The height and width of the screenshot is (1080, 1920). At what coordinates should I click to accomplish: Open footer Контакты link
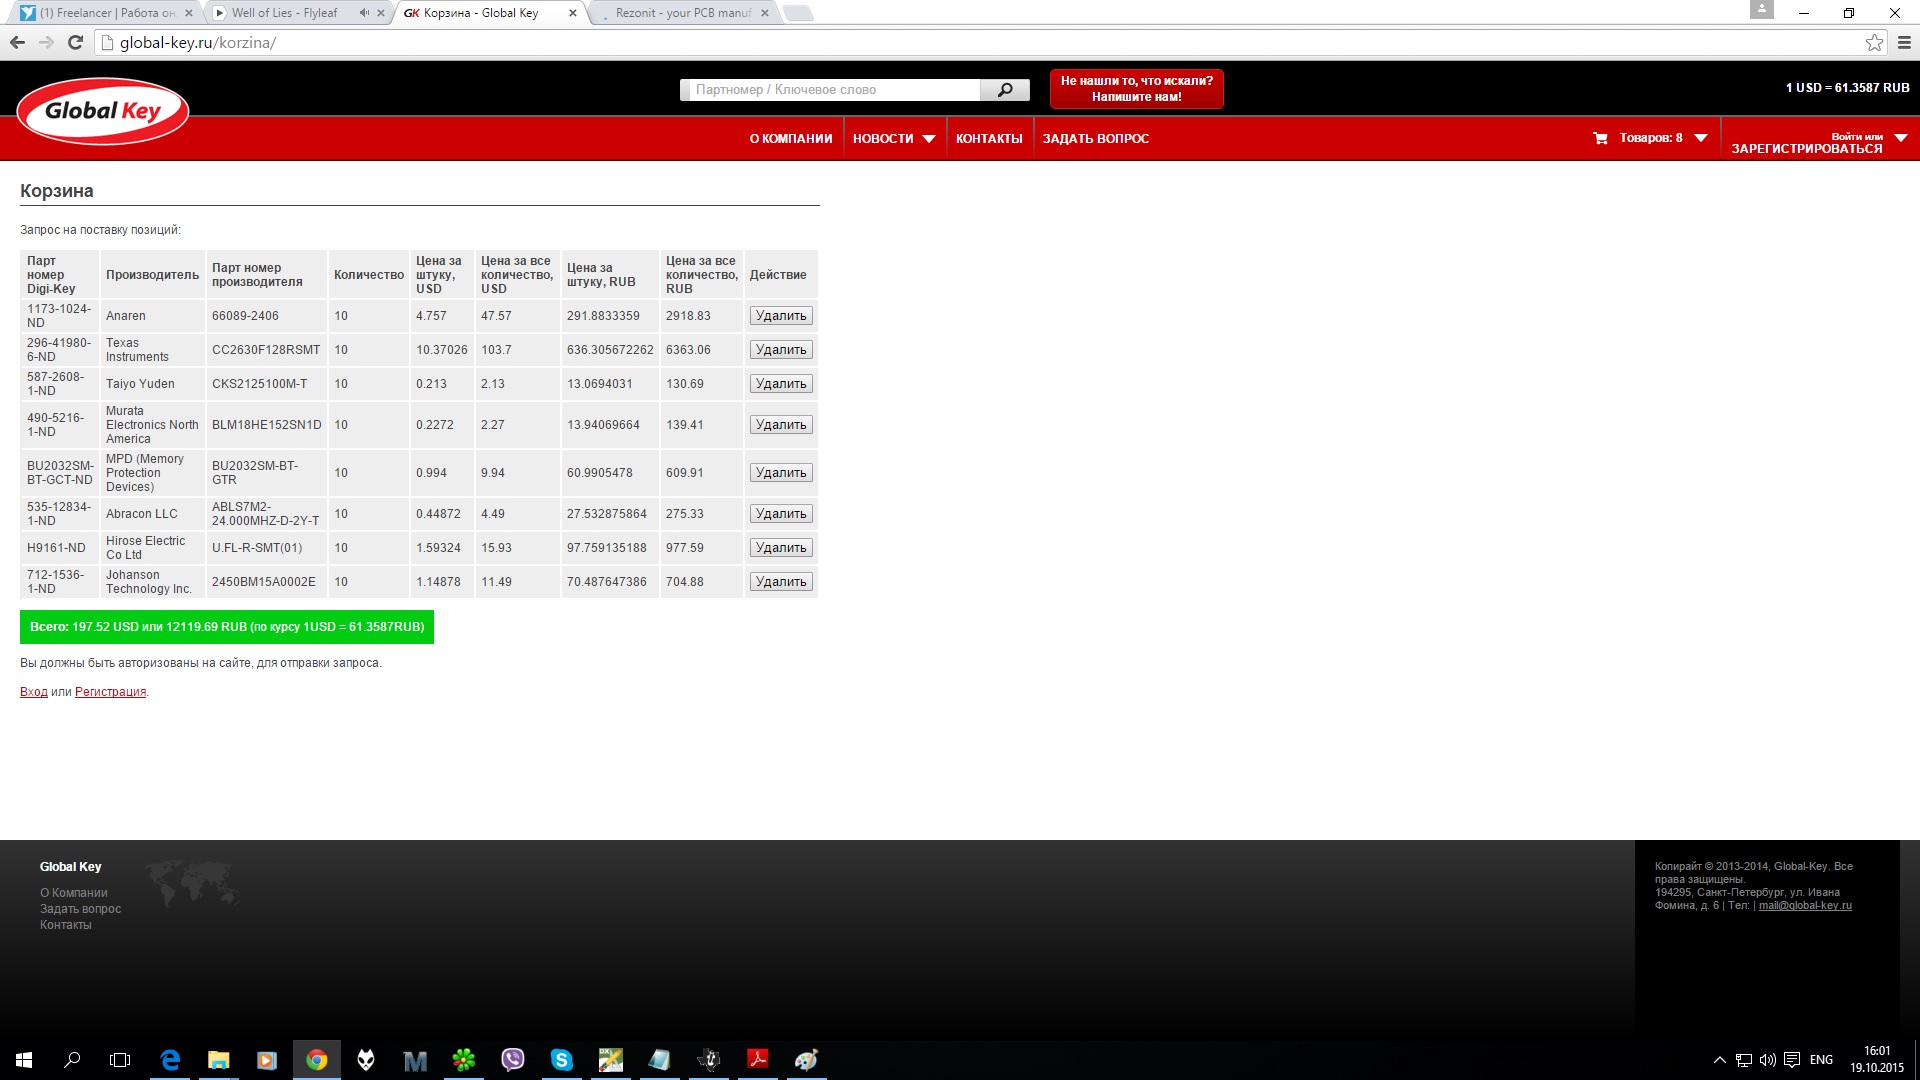(x=66, y=925)
